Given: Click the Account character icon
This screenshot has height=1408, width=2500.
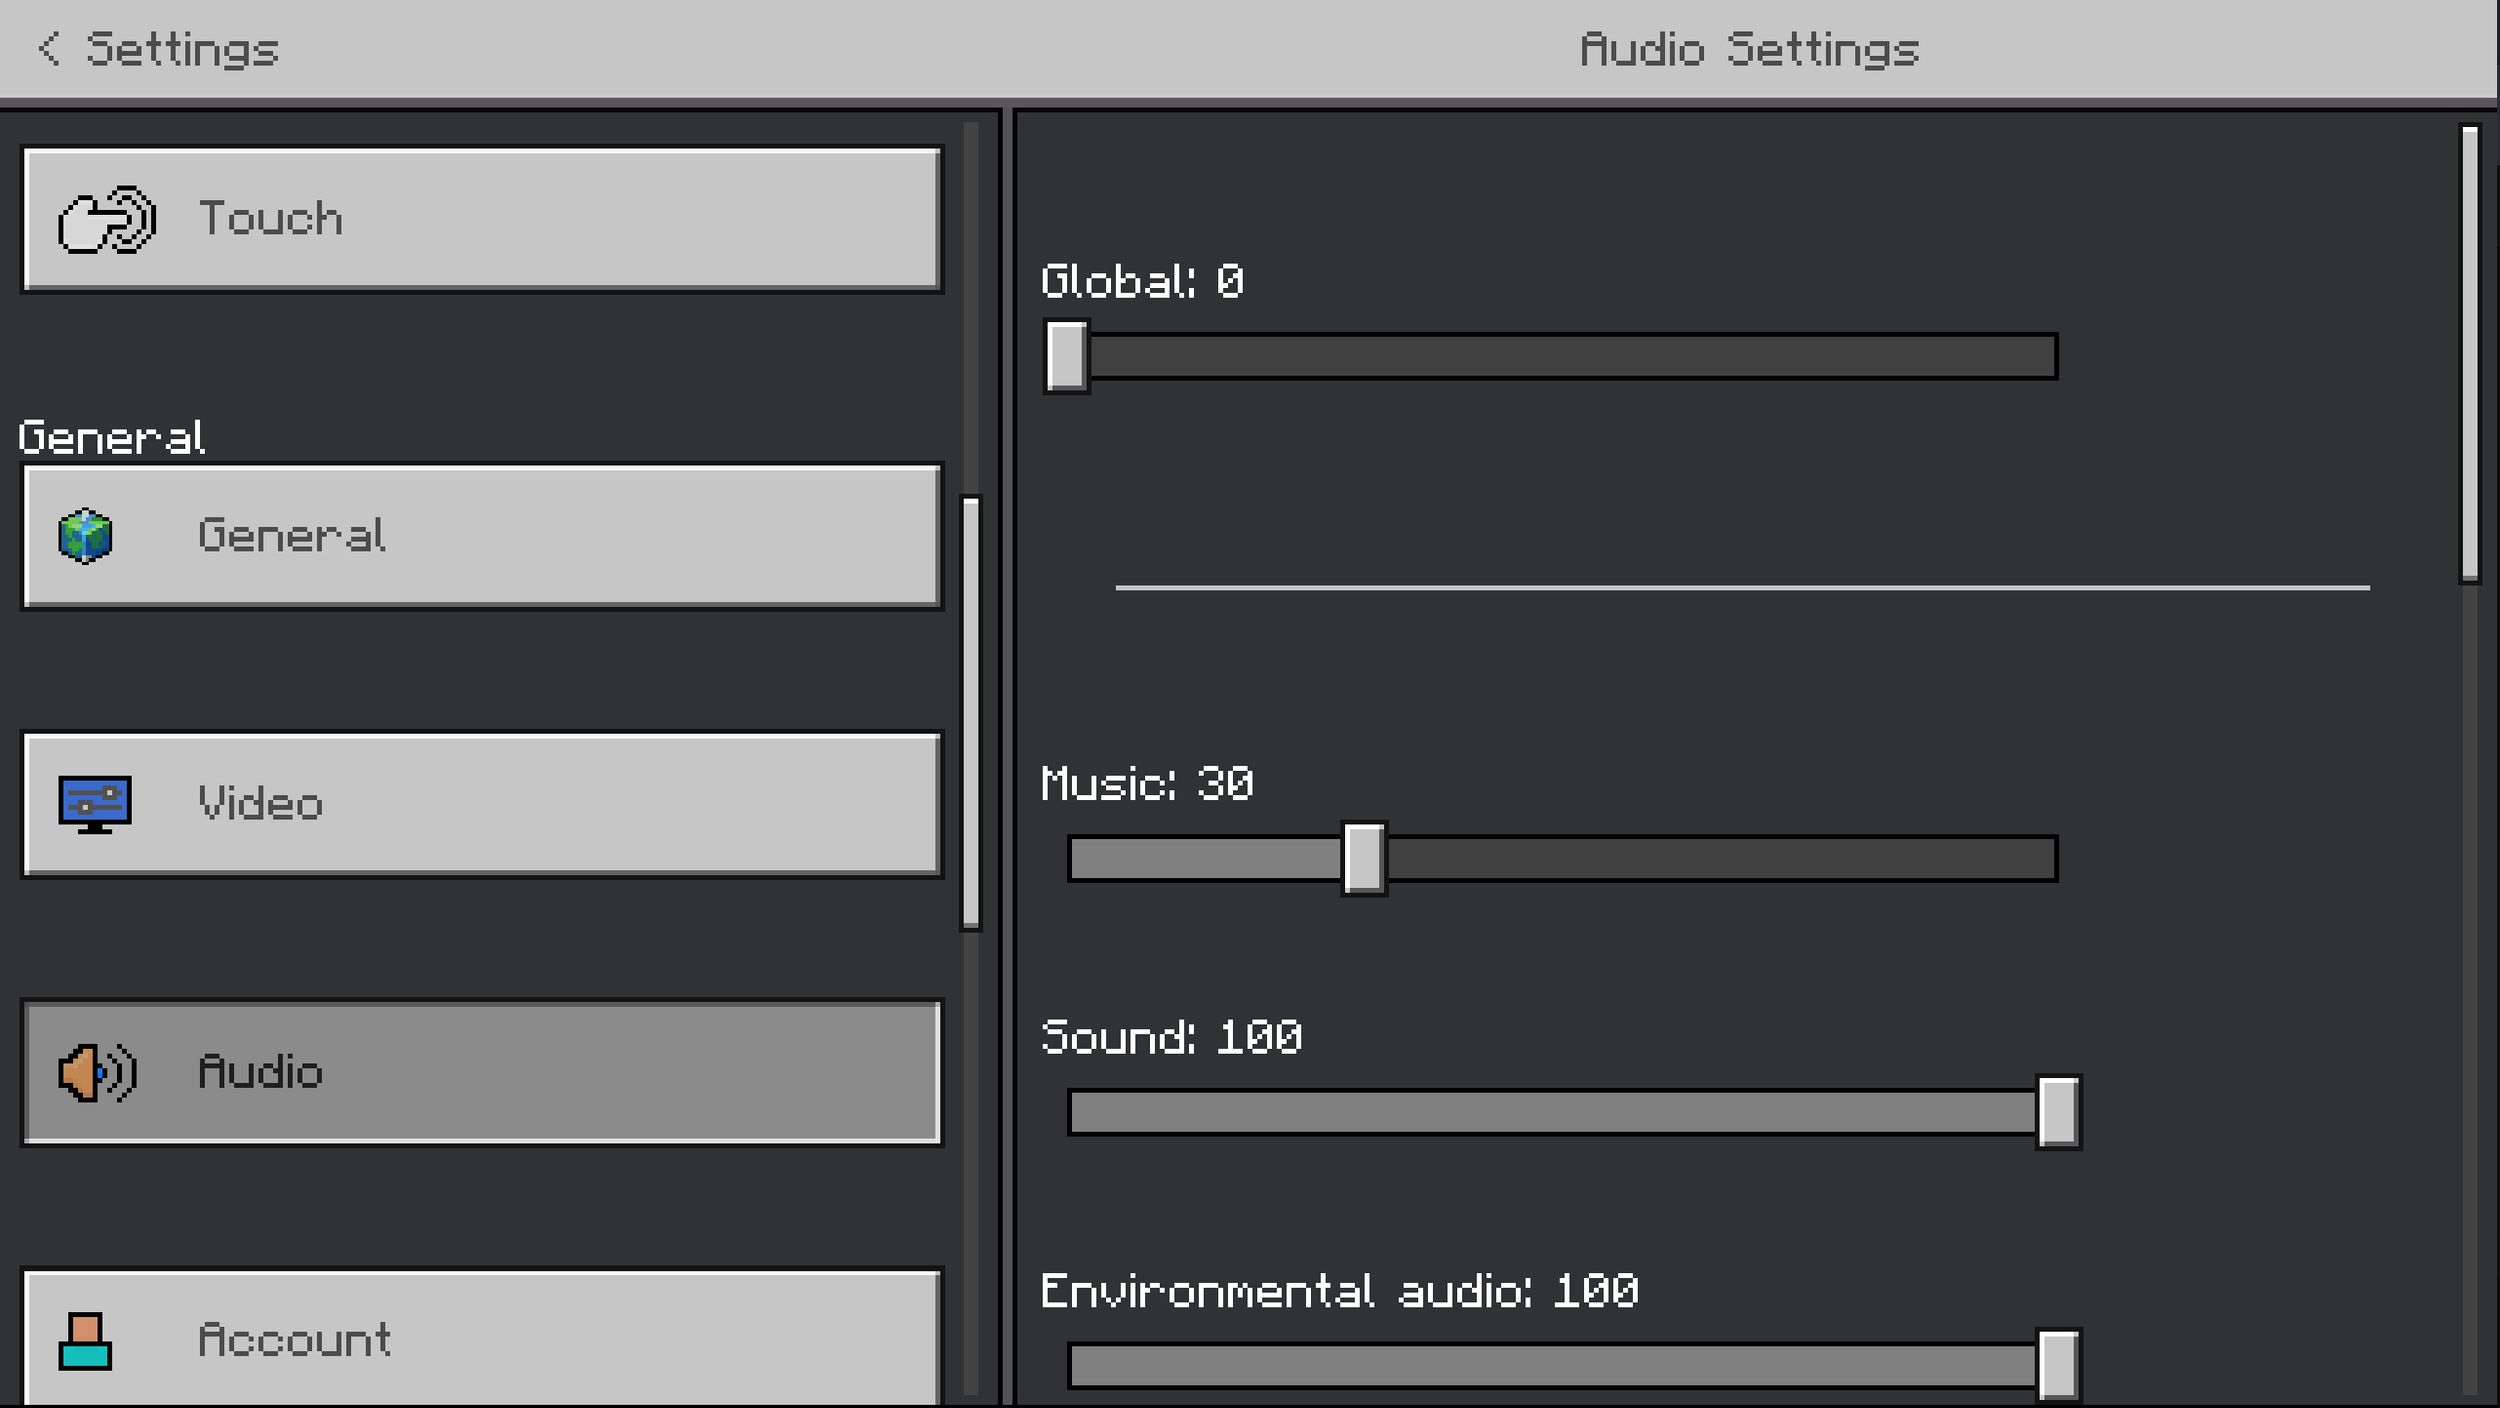Looking at the screenshot, I should 85,1341.
